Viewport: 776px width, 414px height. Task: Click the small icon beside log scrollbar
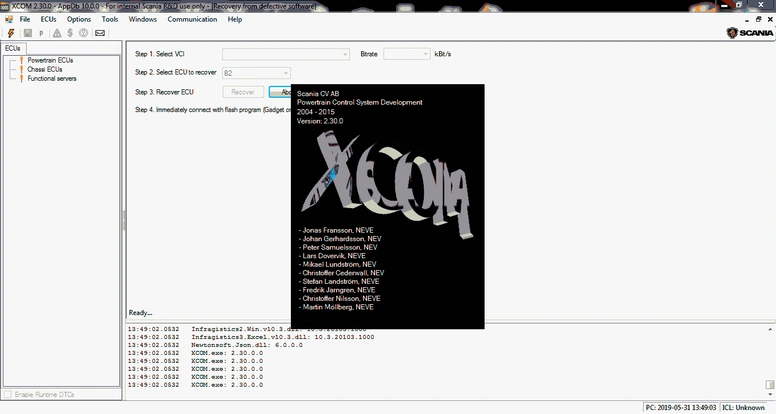[770, 384]
